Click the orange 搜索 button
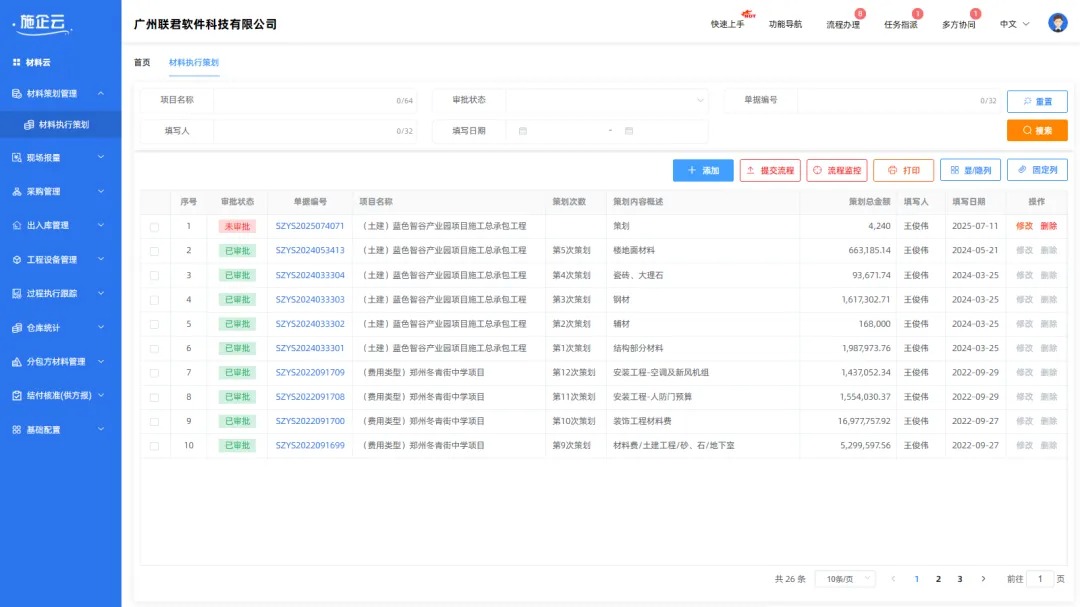Screen dimensions: 1080x607 tap(1037, 130)
